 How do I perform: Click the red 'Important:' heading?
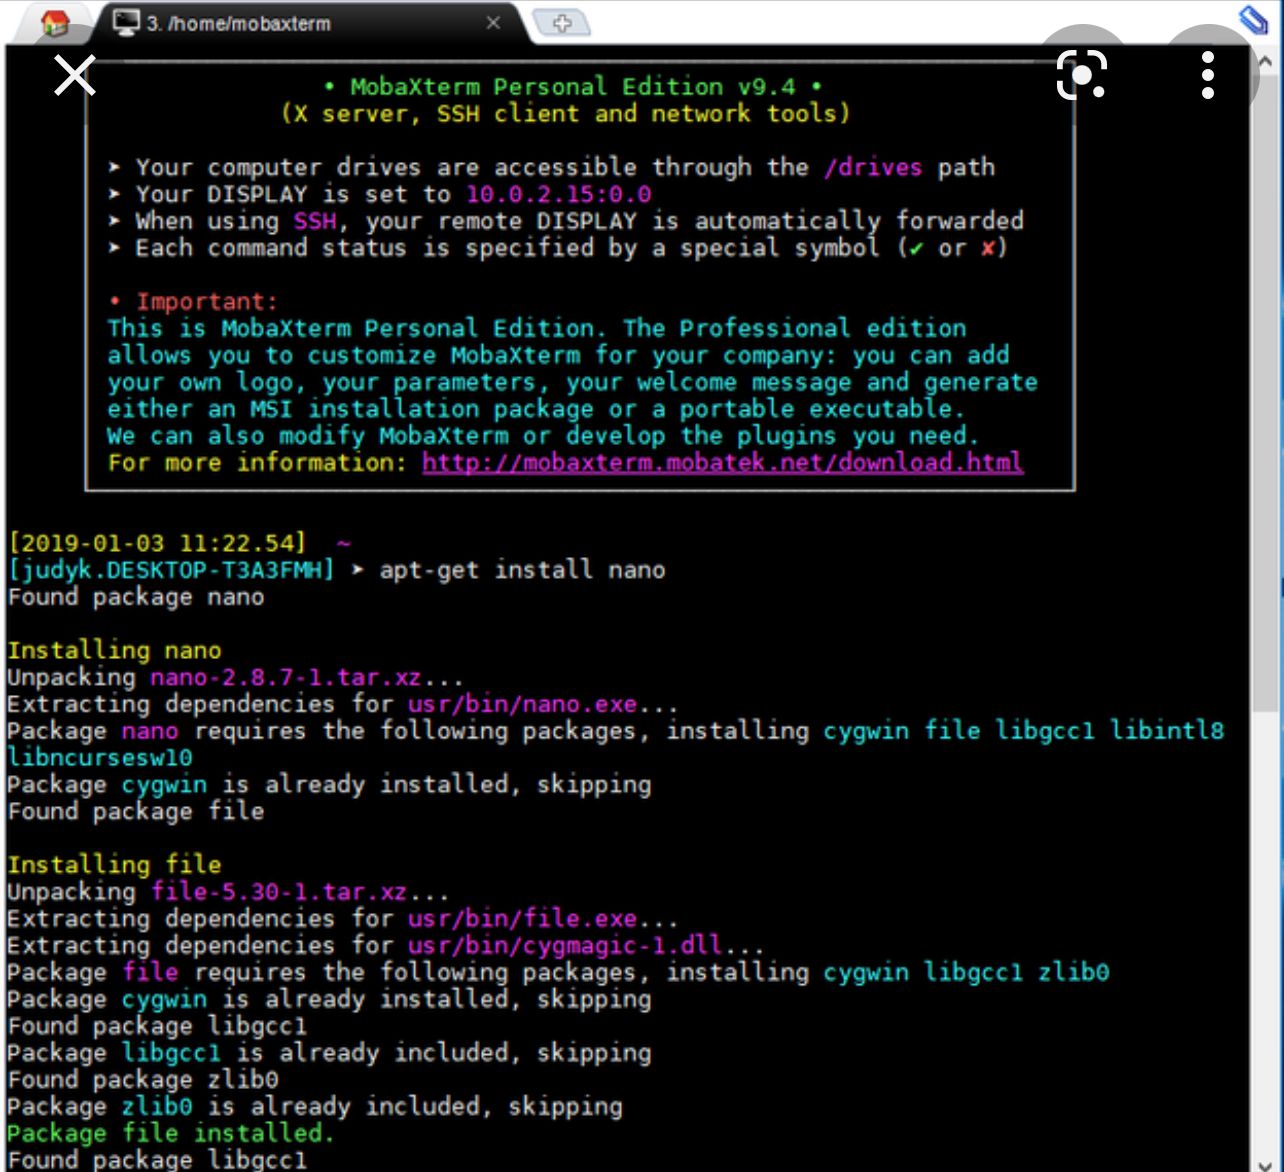pyautogui.click(x=207, y=301)
